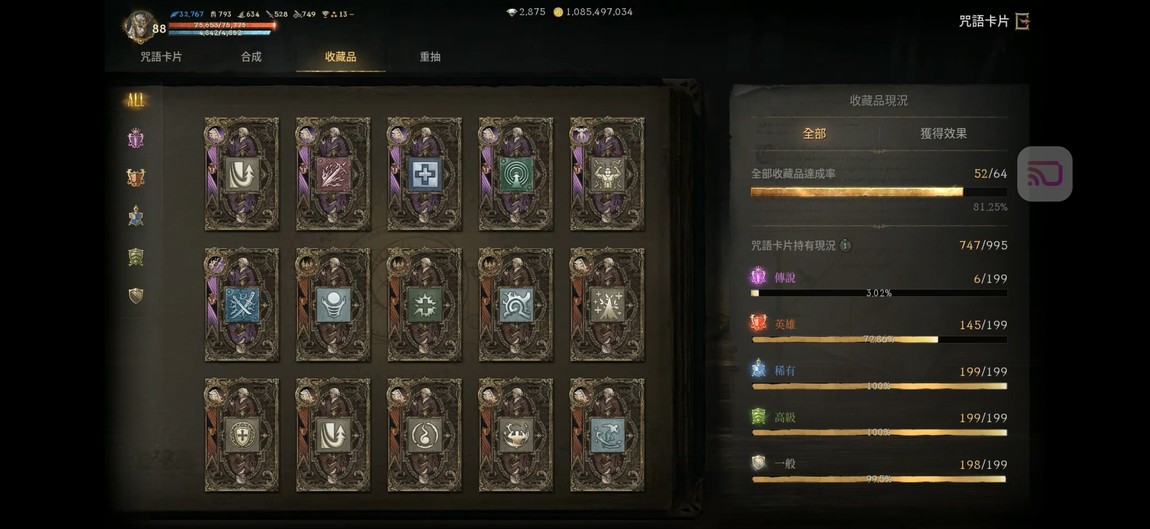This screenshot has height=529, width=1150.
Task: Select the crossed swords card
Action: pyautogui.click(x=242, y=304)
